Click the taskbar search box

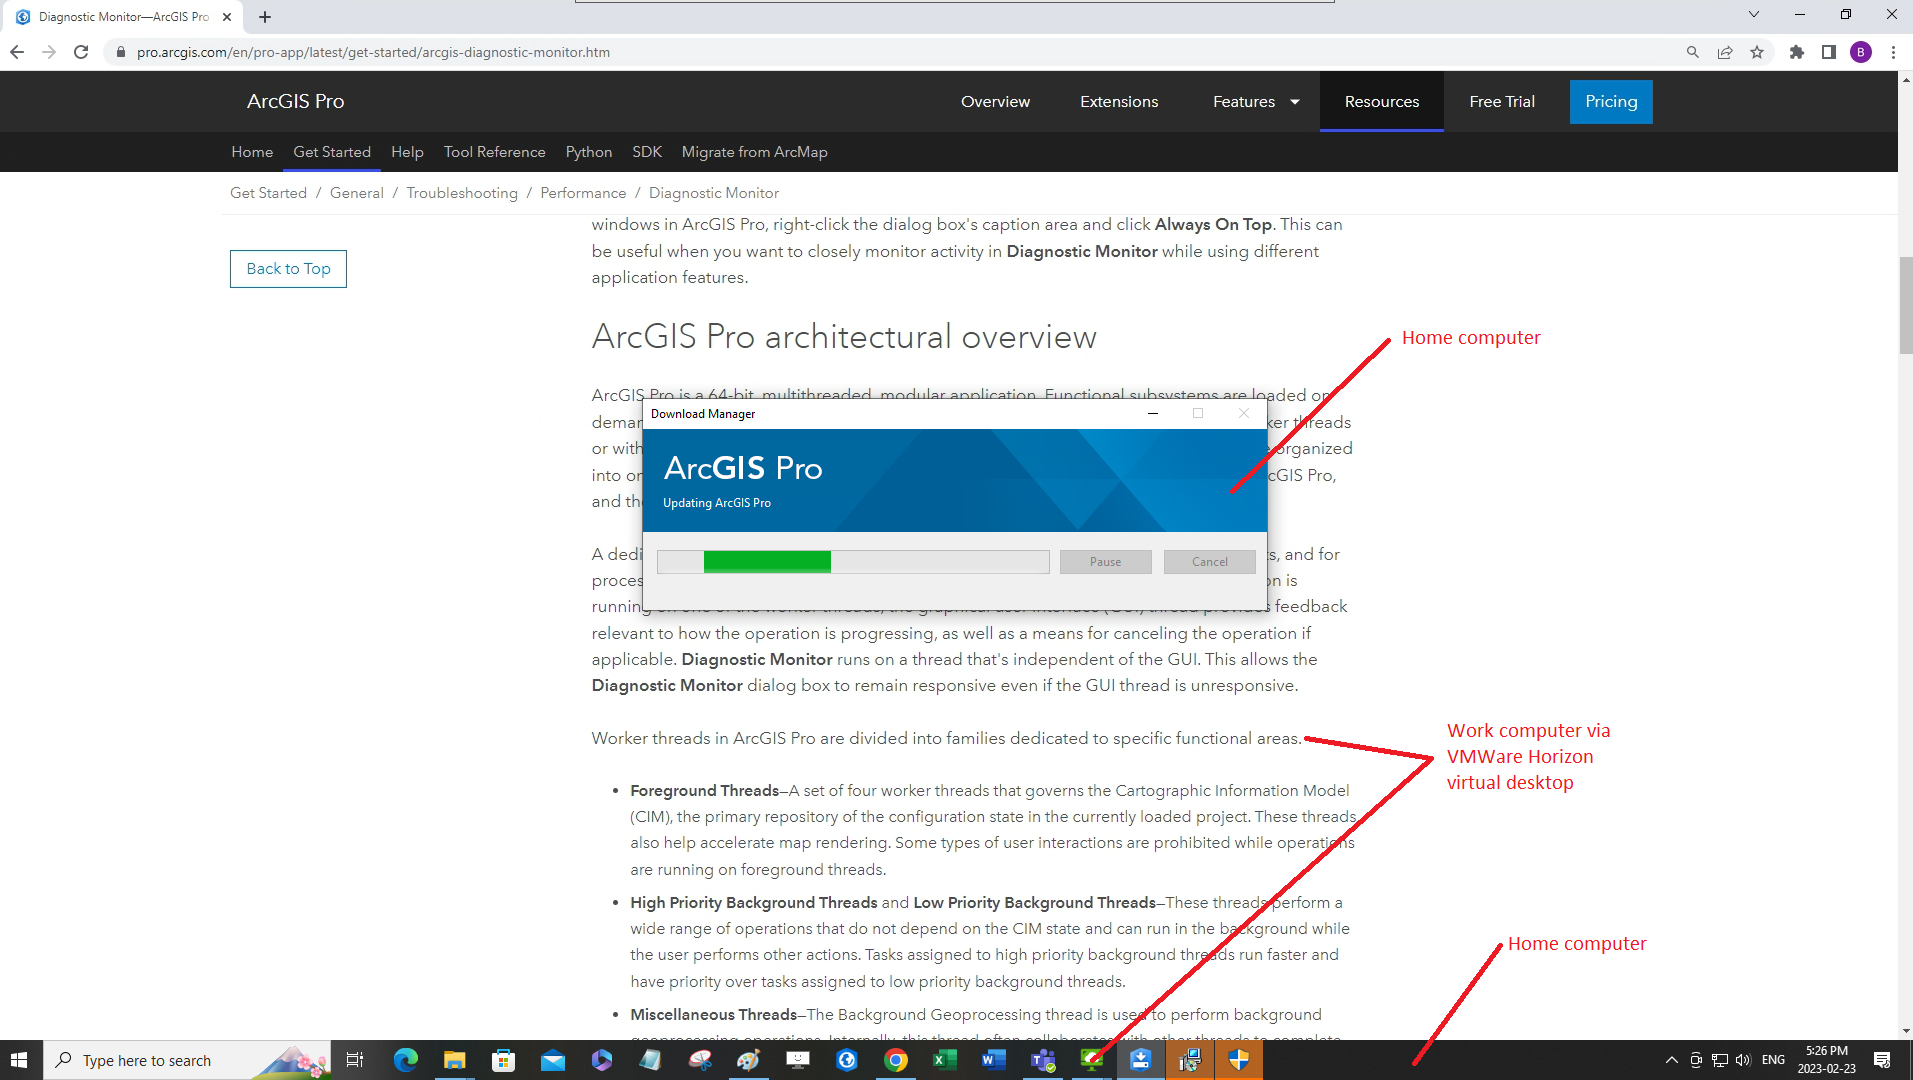[188, 1060]
